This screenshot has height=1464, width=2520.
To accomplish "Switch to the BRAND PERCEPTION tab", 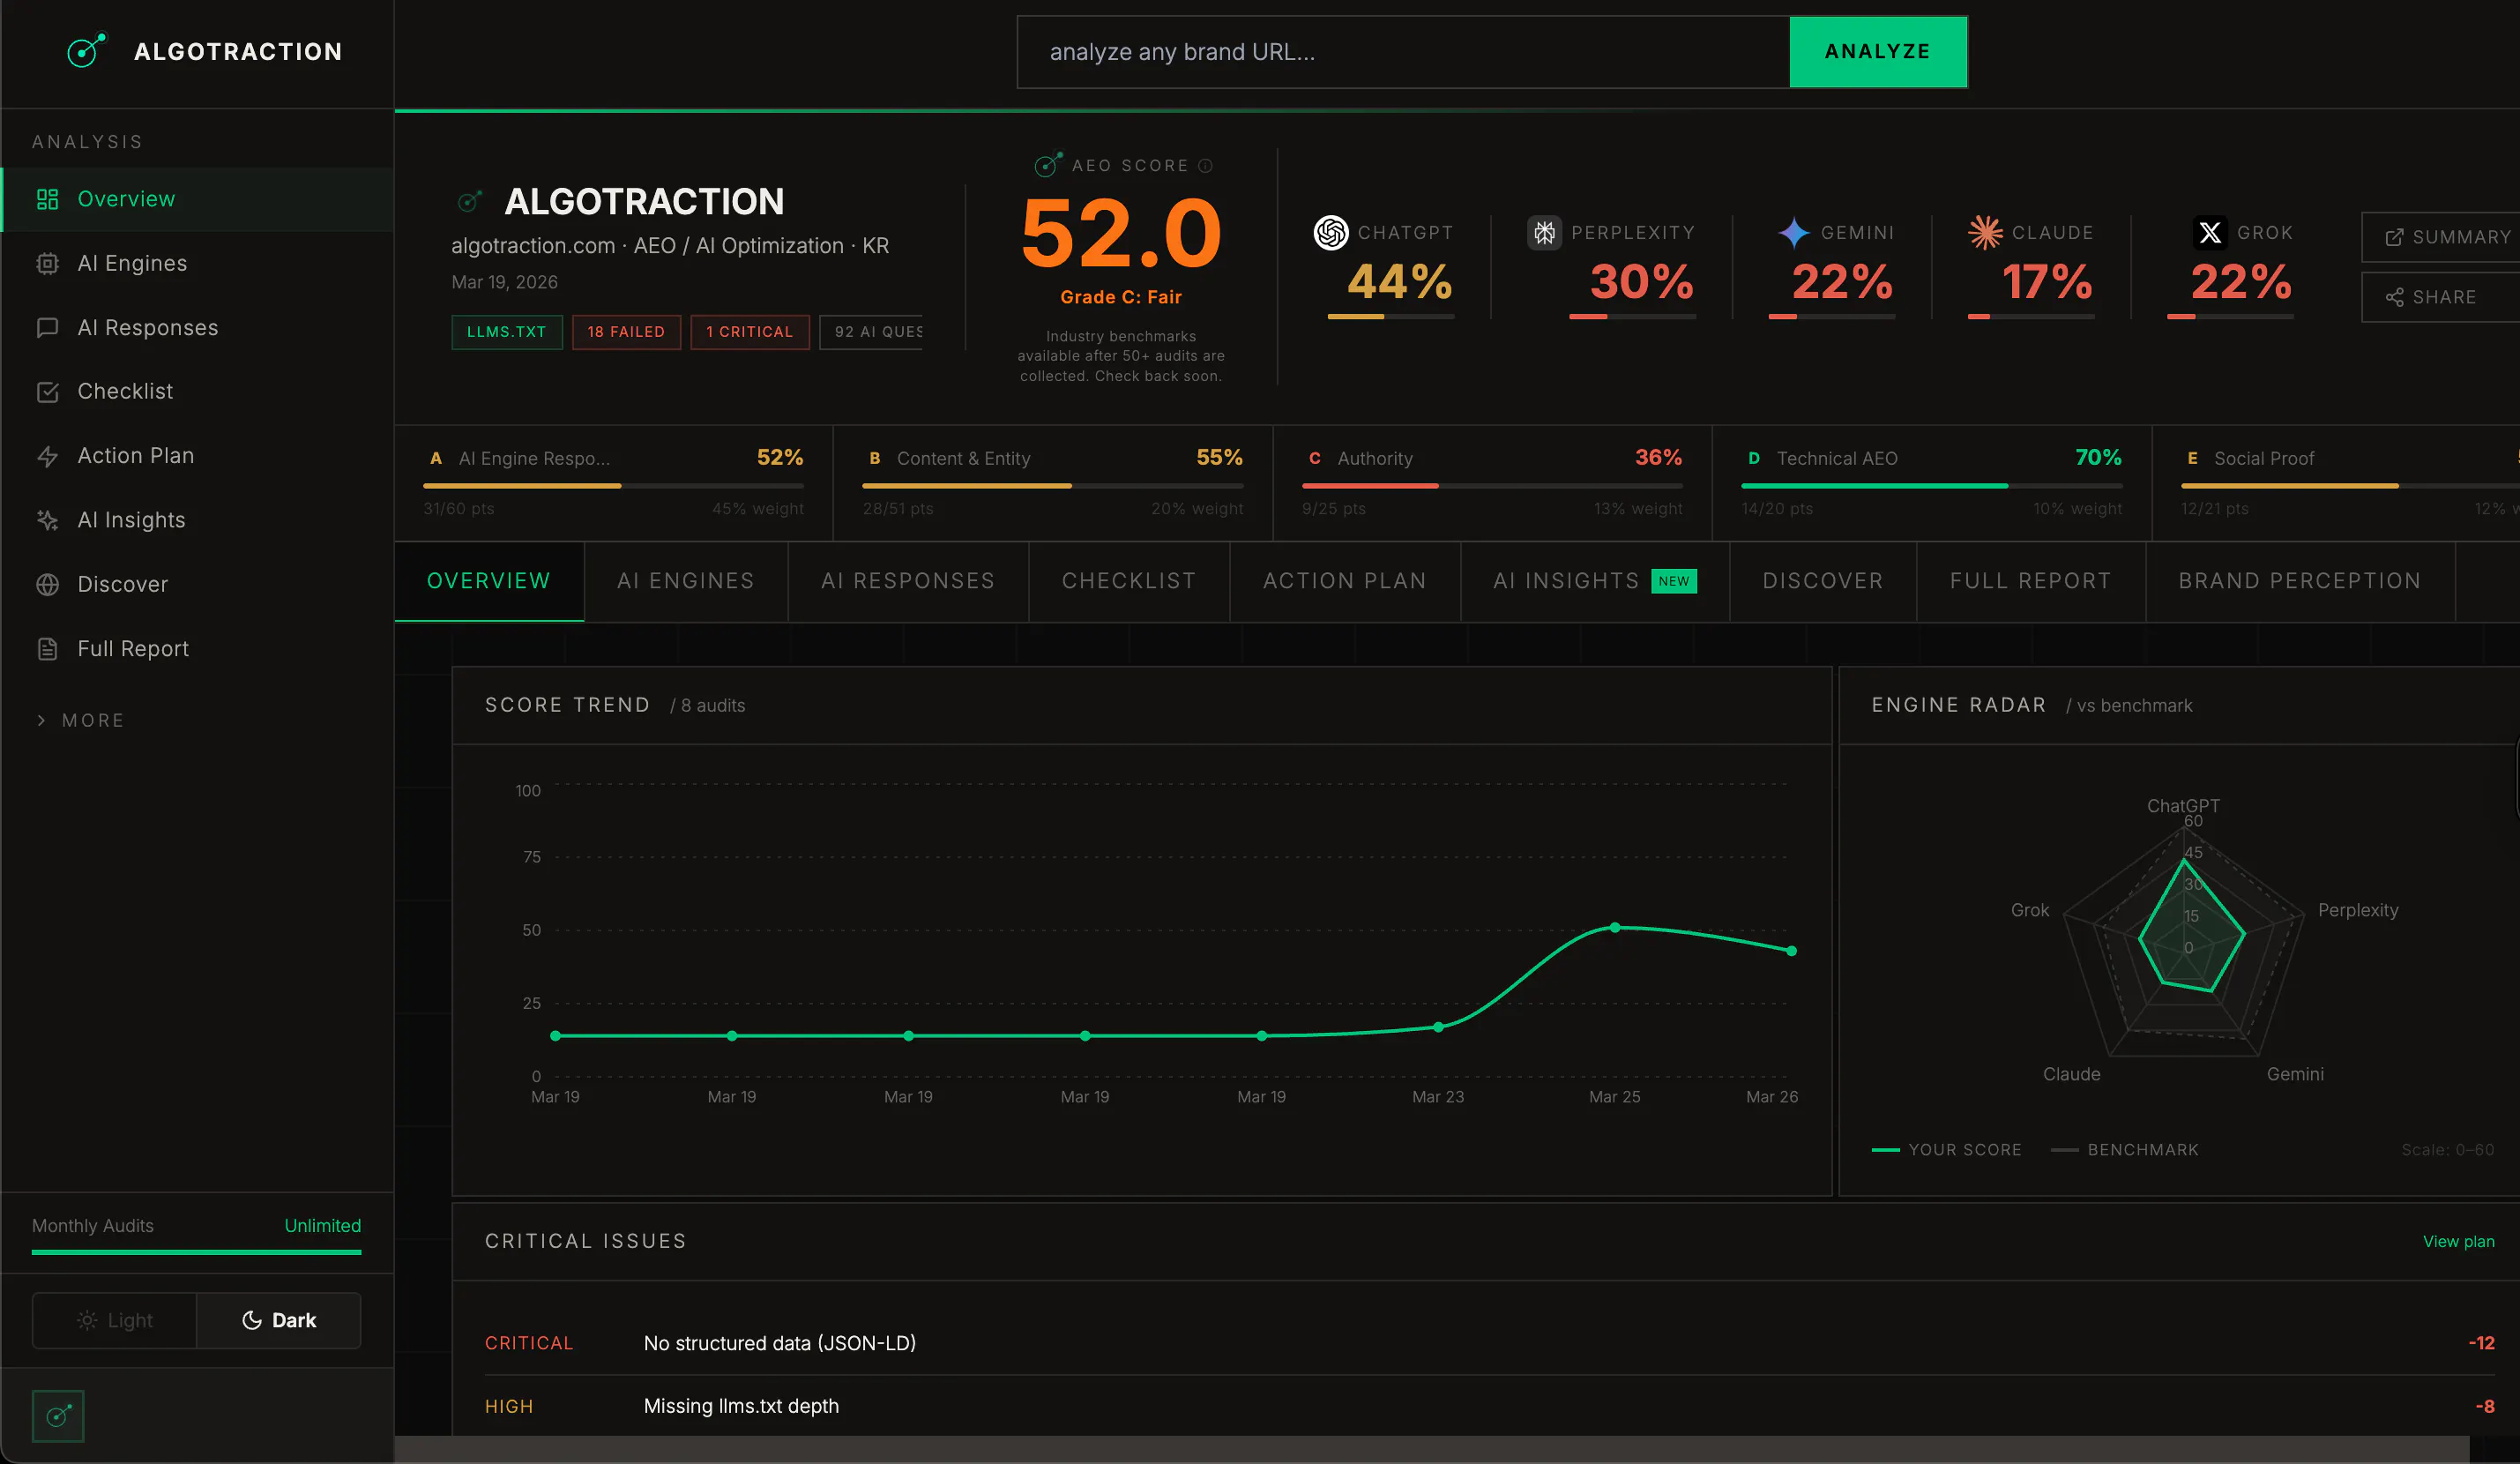I will pyautogui.click(x=2300, y=581).
